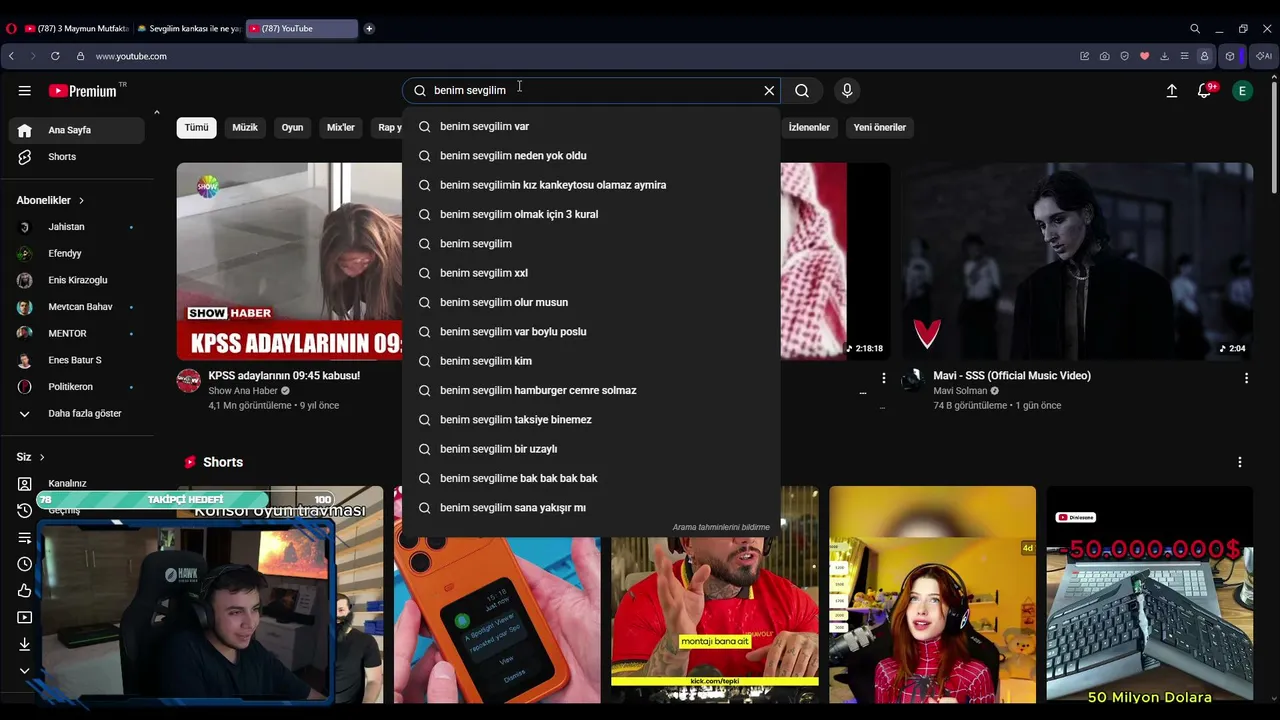Open the shield privacy protection icon
The width and height of the screenshot is (1280, 720).
tap(1124, 56)
